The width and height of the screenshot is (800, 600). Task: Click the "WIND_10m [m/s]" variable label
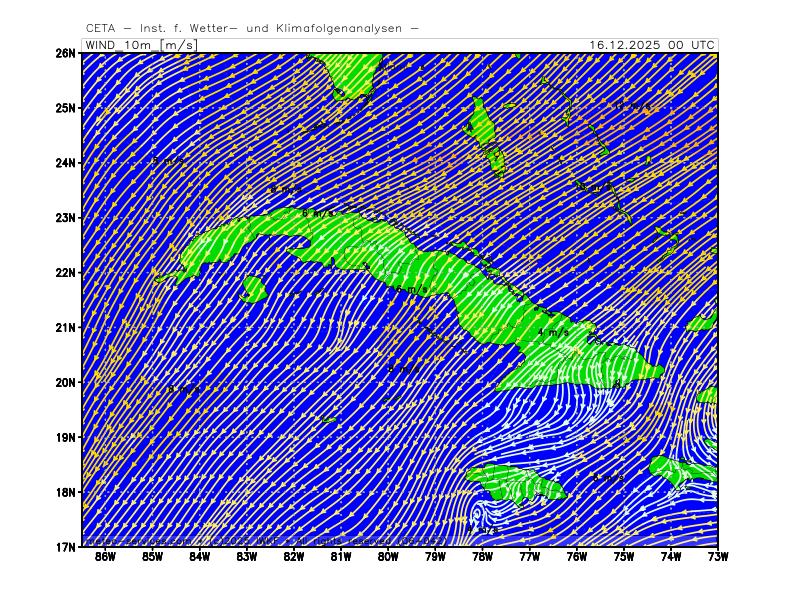[141, 45]
